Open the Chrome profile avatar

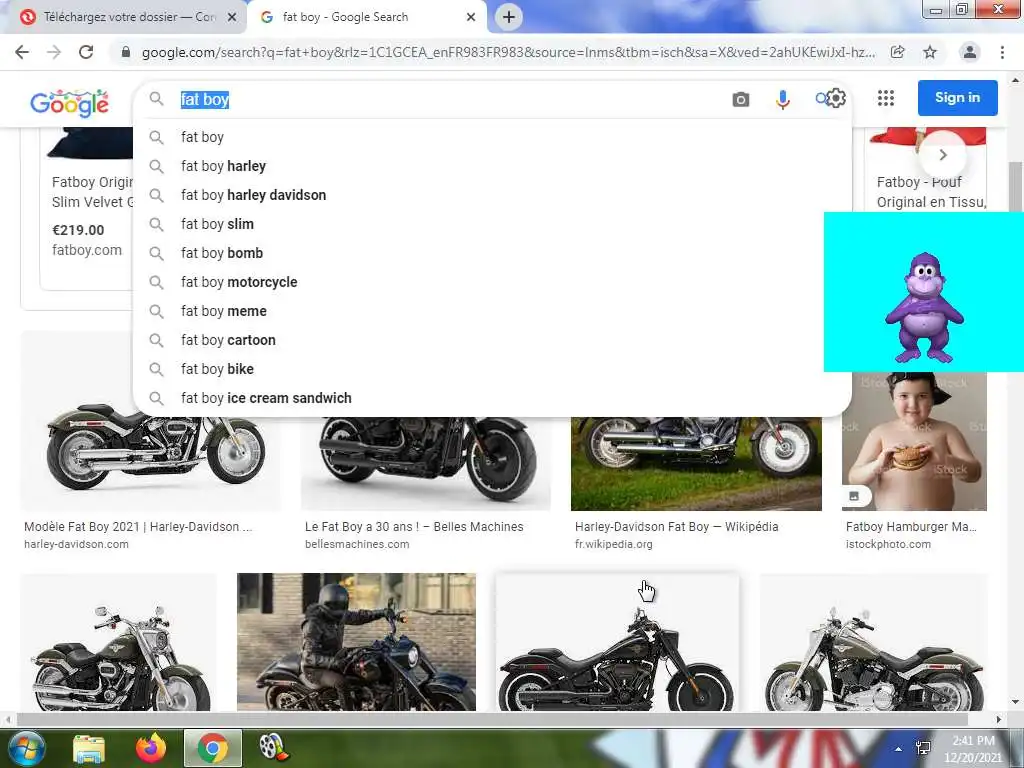click(970, 52)
